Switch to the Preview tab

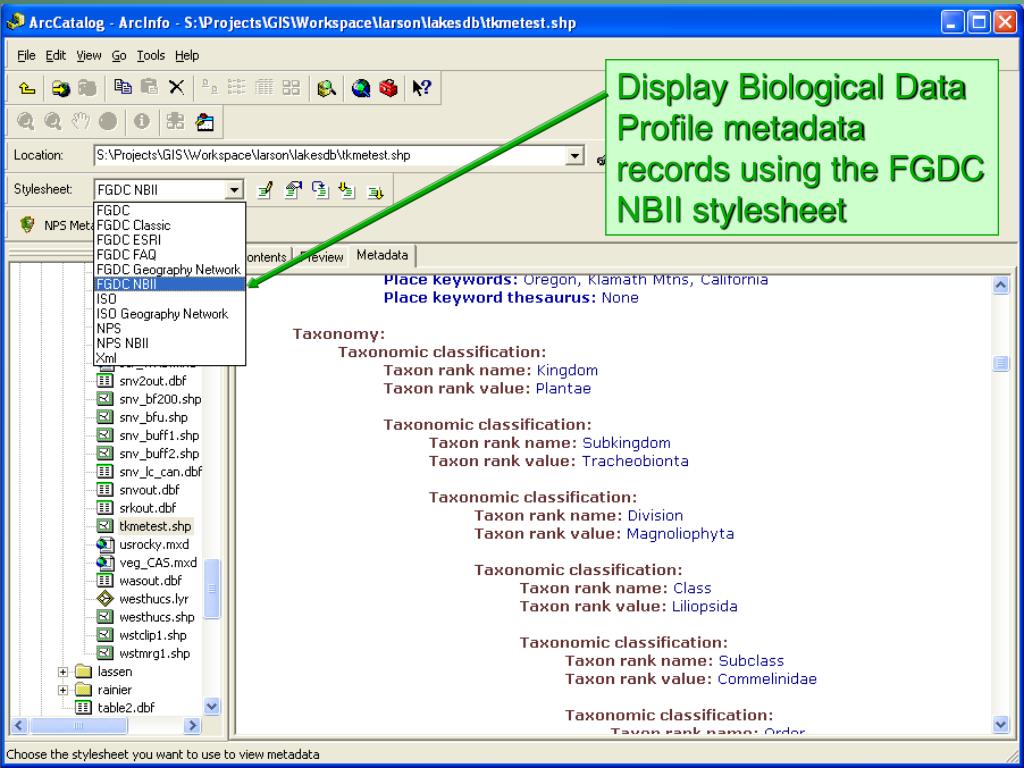[x=321, y=257]
